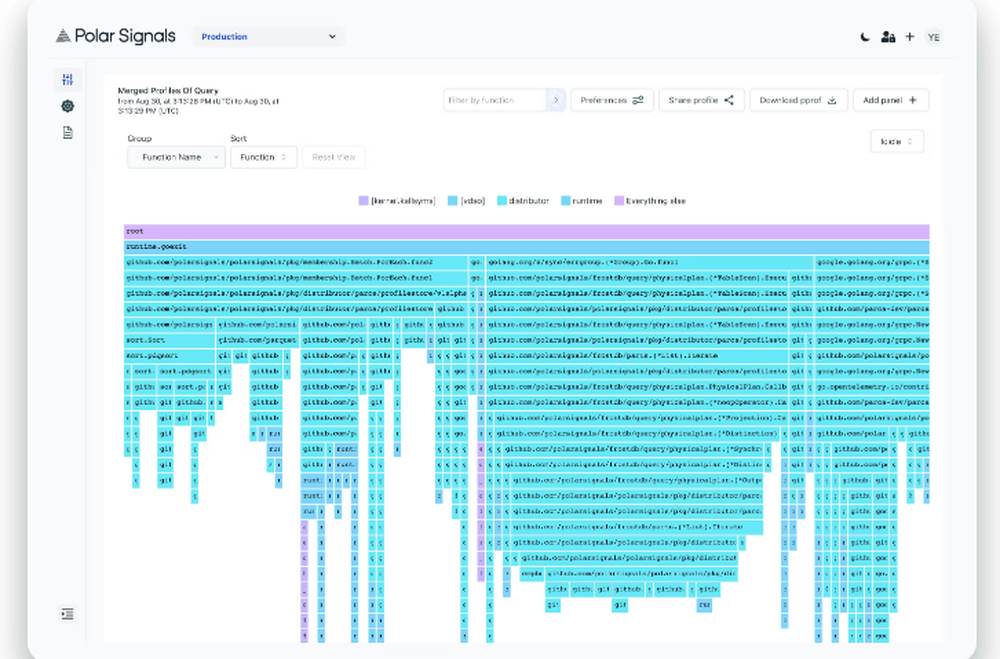Screen dimensions: 1000x659
Task: Click the Polar Signals logo
Action: coord(115,36)
